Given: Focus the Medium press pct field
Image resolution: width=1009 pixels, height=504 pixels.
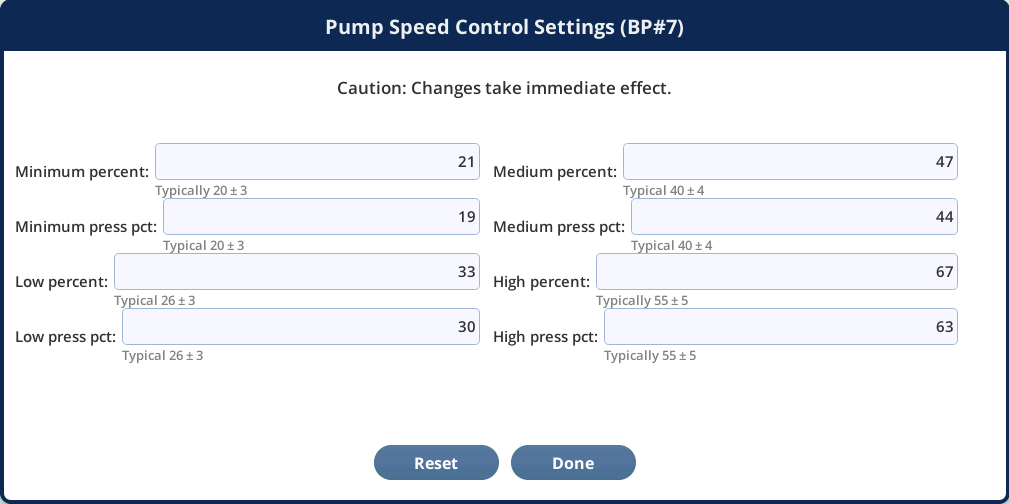Looking at the screenshot, I should pyautogui.click(x=794, y=217).
